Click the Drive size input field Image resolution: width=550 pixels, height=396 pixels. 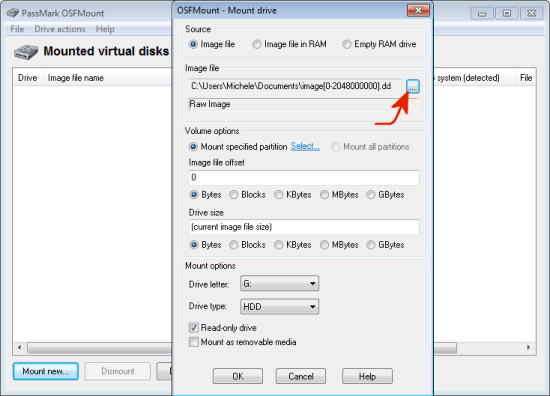(x=304, y=227)
